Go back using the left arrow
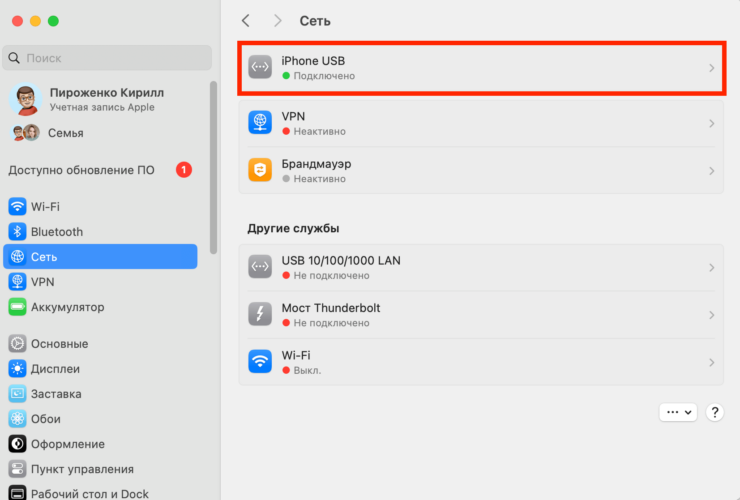This screenshot has width=740, height=500. pos(246,21)
